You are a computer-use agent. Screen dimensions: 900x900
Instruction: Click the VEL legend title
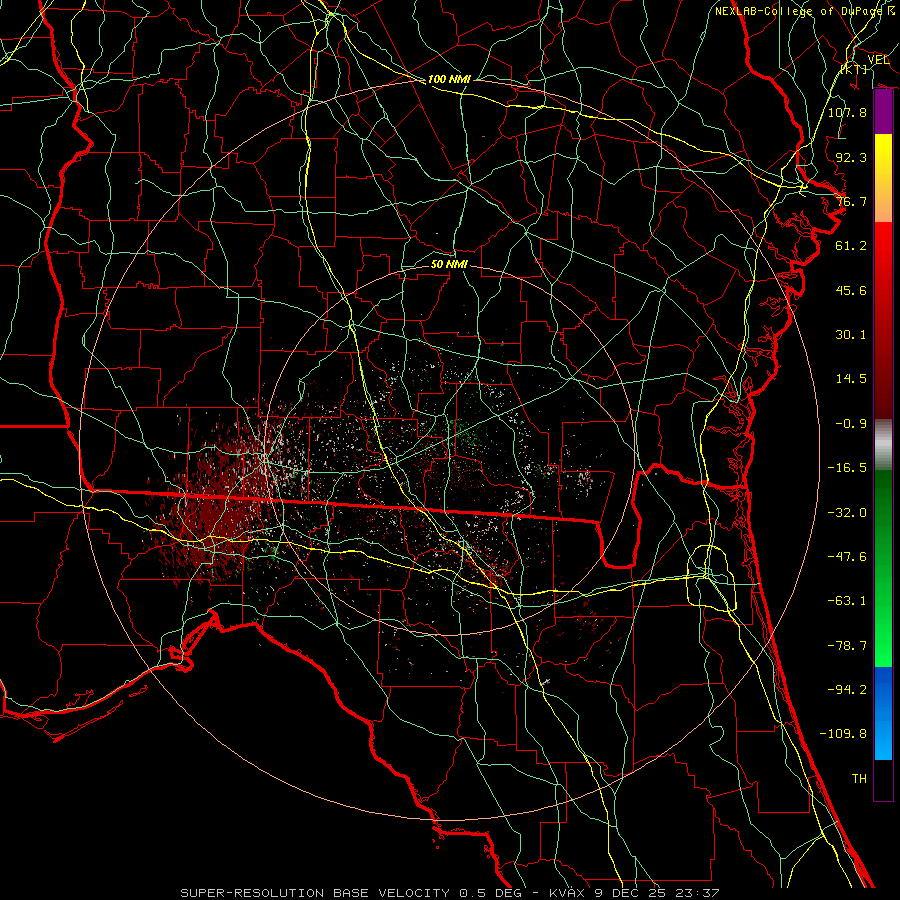pos(878,59)
